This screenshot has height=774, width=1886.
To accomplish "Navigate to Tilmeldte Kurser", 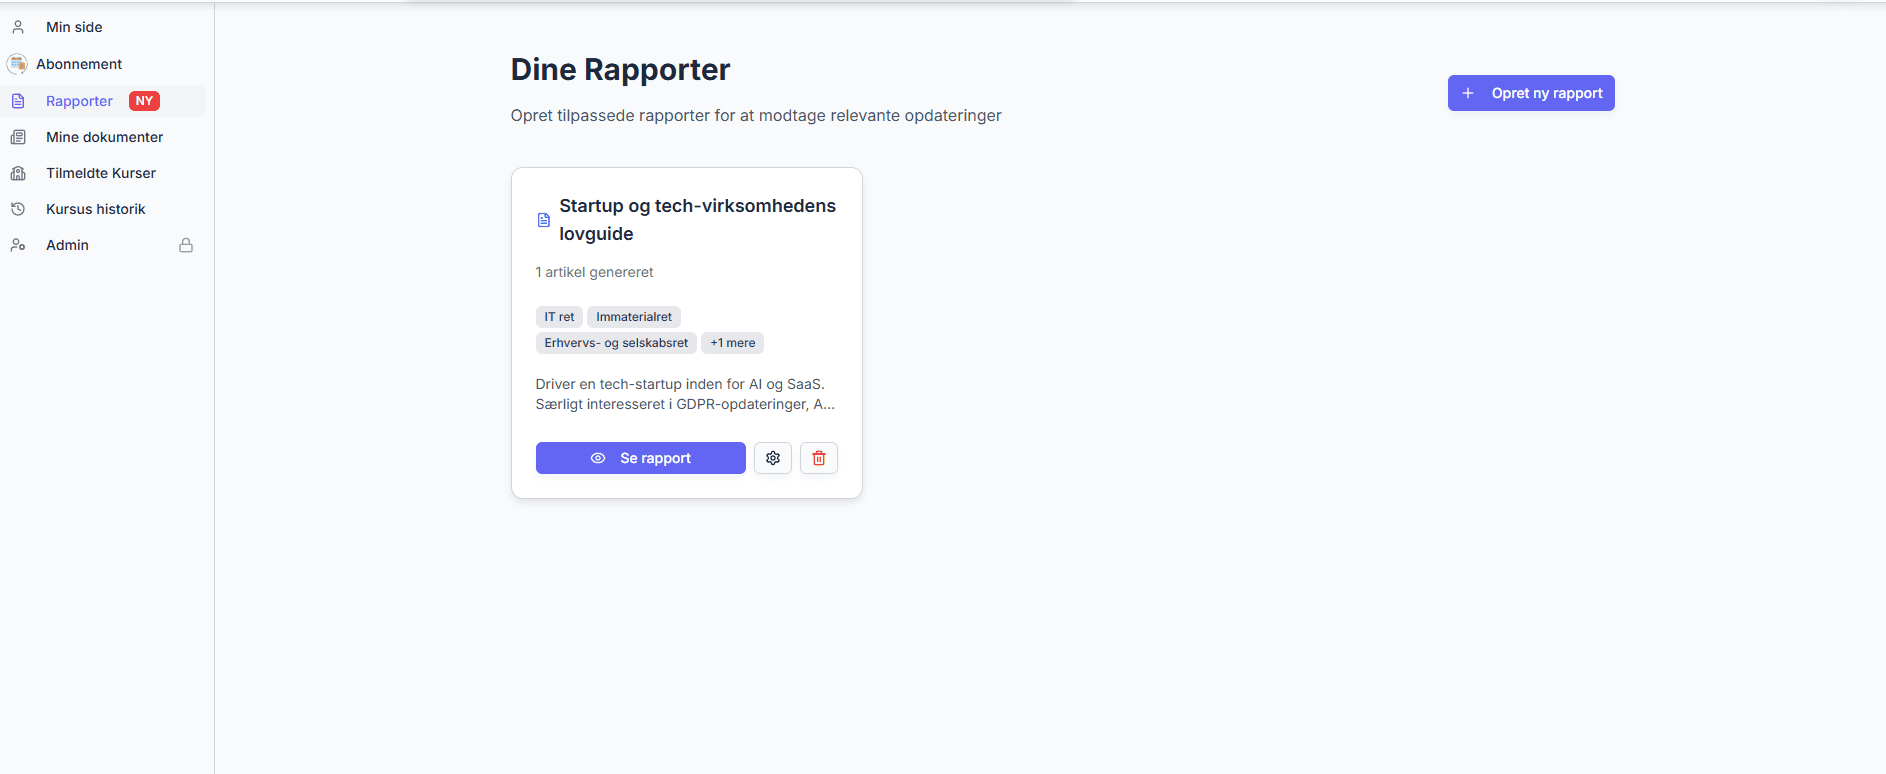I will (101, 173).
